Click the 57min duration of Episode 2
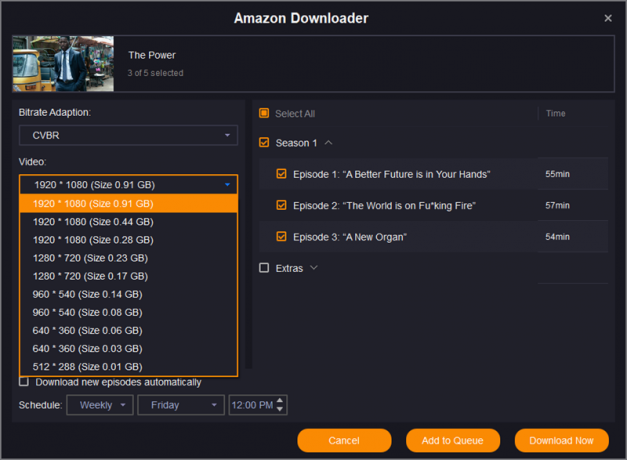 click(x=557, y=205)
